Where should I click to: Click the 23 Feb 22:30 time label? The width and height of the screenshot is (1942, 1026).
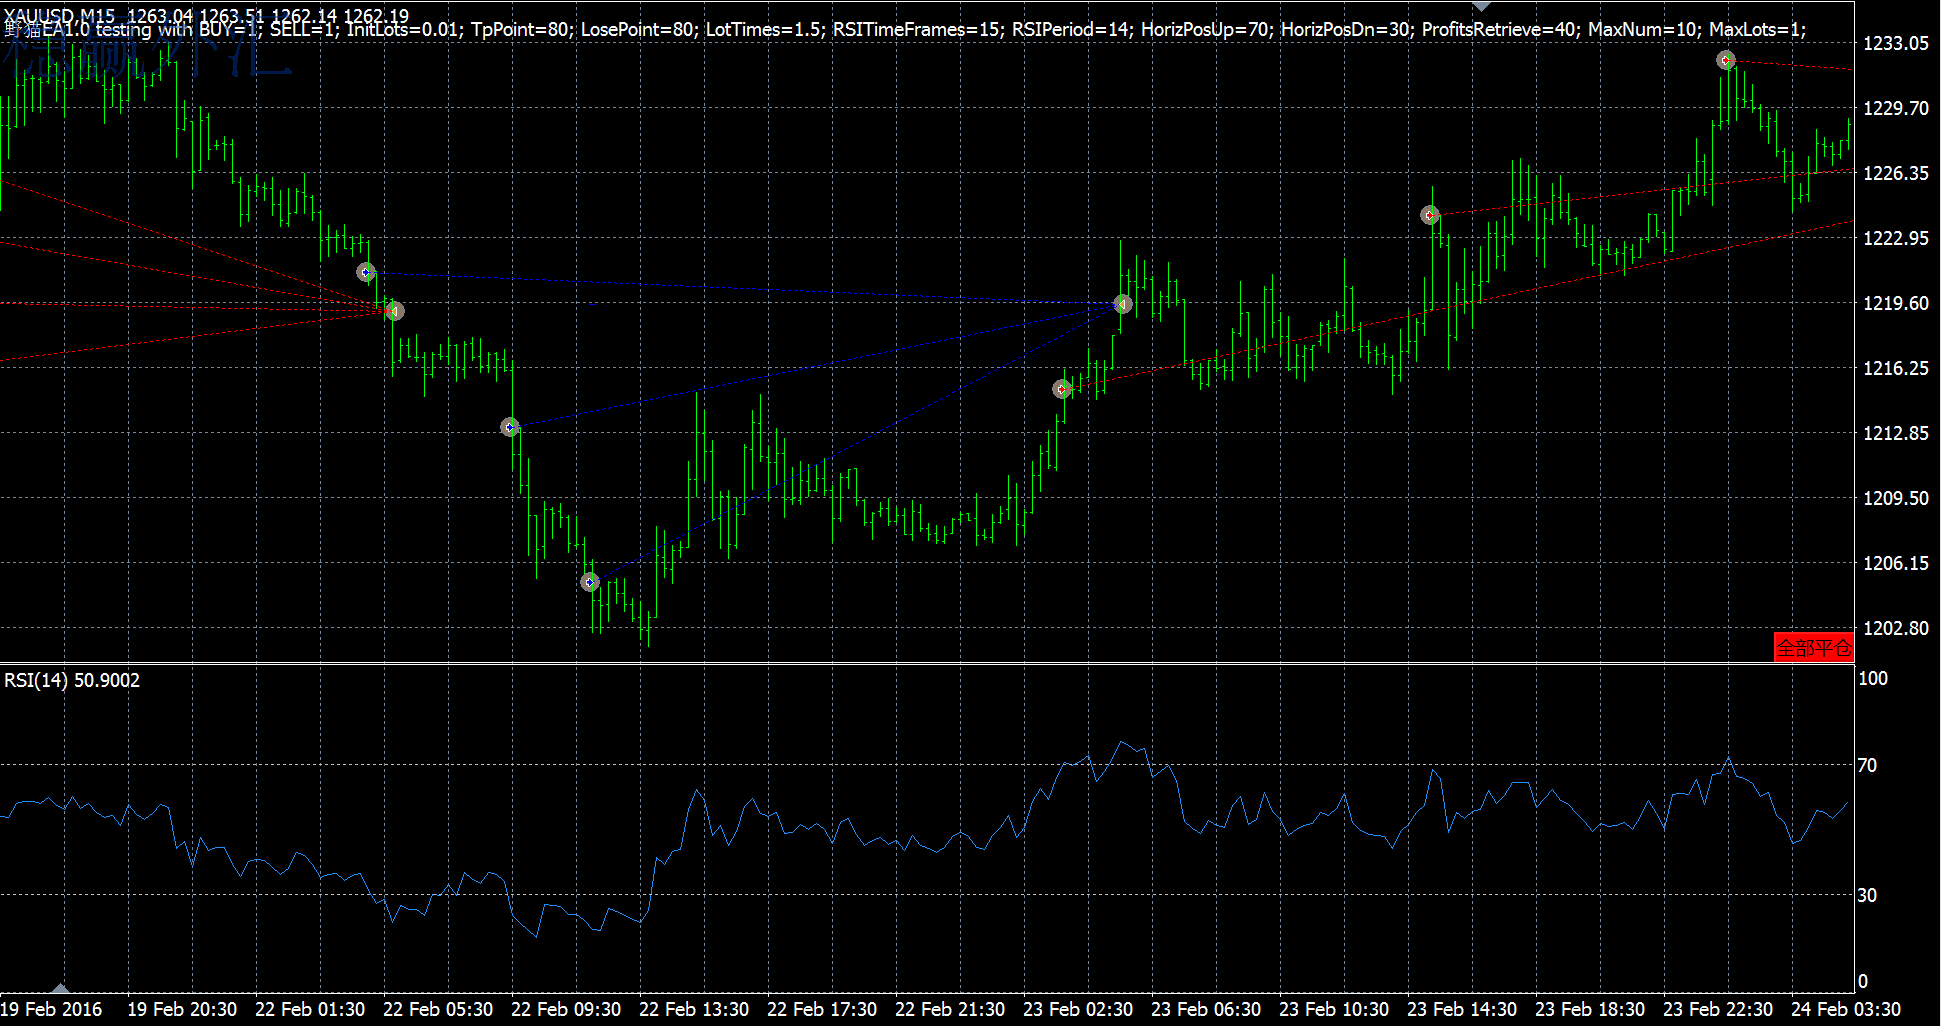(1718, 1009)
